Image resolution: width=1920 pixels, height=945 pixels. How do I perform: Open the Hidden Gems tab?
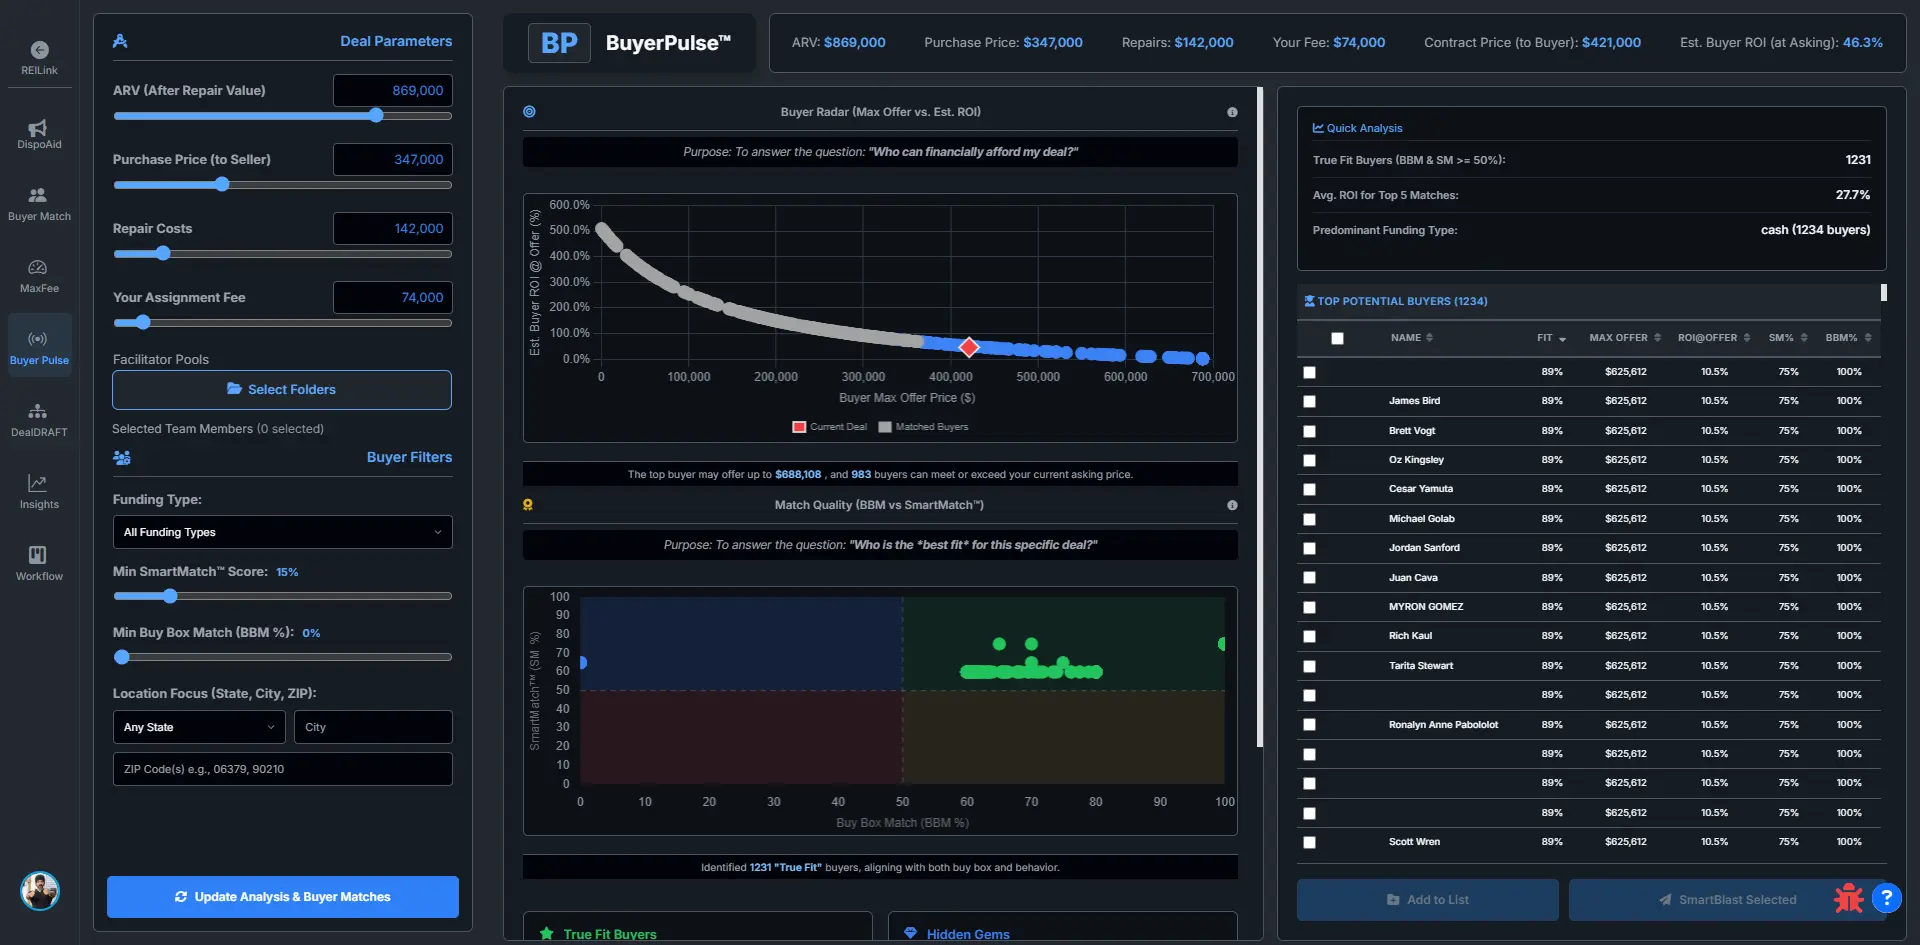(x=1063, y=928)
